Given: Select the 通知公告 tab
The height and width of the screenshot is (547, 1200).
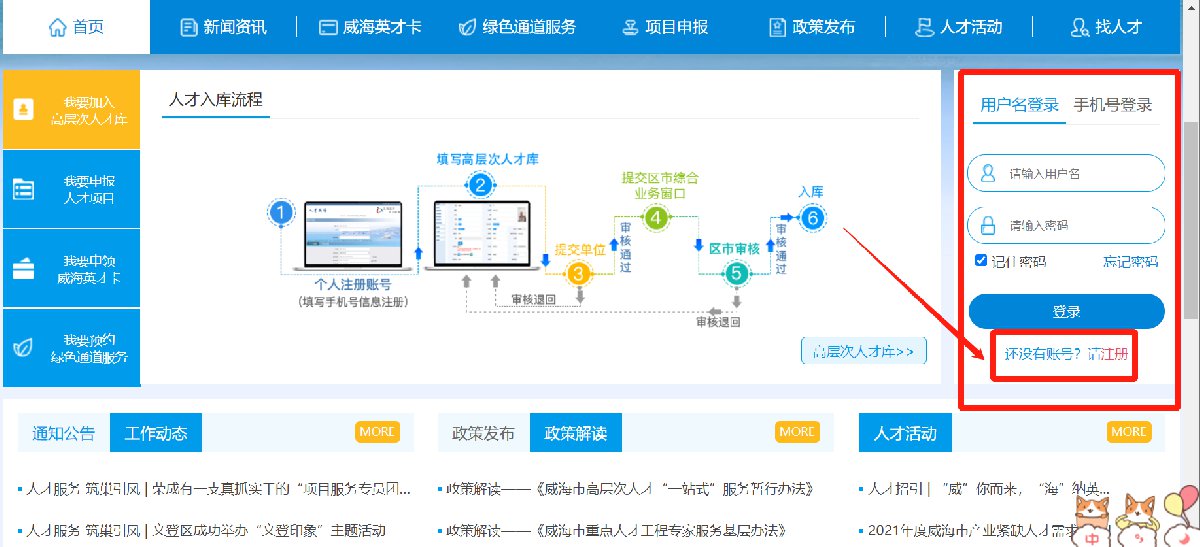Looking at the screenshot, I should [x=64, y=433].
